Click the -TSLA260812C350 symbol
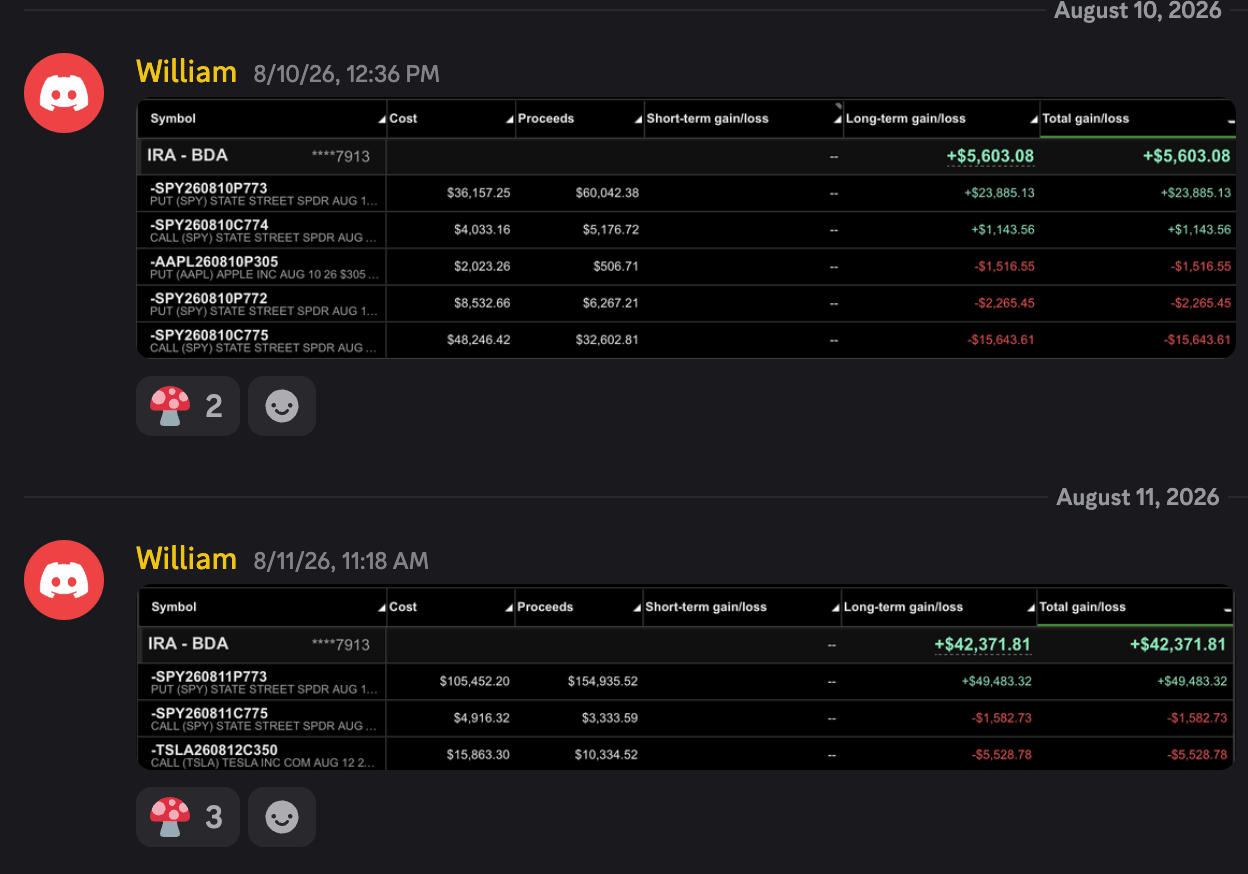This screenshot has height=874, width=1248. click(214, 750)
